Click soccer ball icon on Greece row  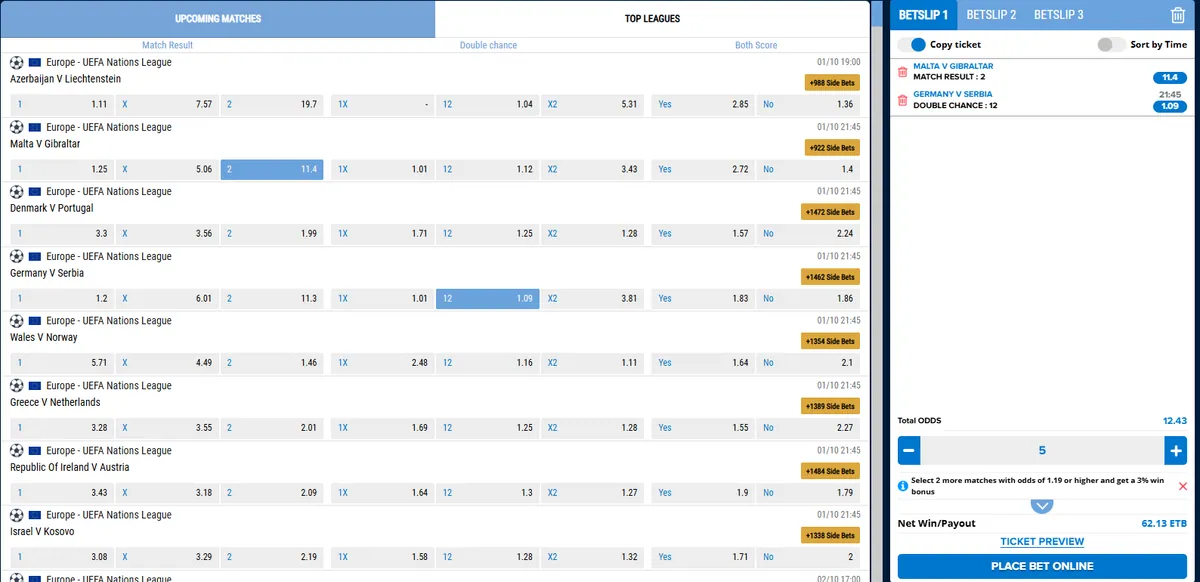click(16, 385)
